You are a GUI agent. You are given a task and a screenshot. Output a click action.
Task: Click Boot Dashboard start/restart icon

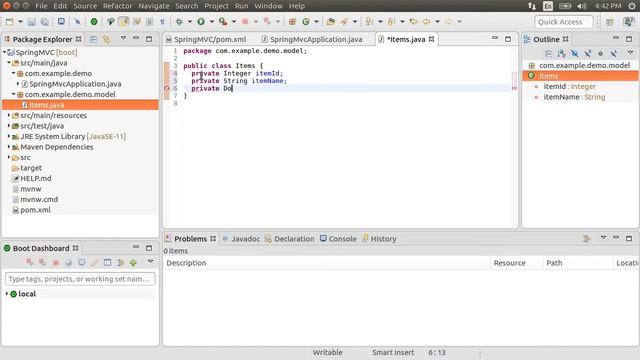point(29,262)
